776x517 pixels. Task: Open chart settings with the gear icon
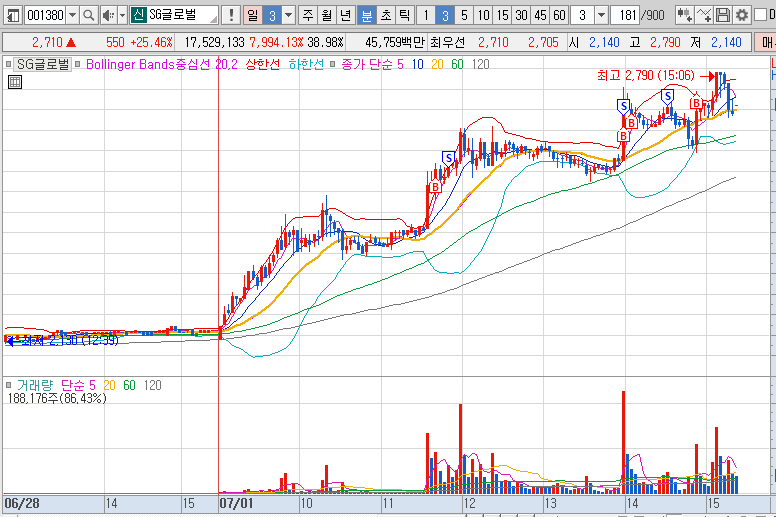[x=741, y=15]
